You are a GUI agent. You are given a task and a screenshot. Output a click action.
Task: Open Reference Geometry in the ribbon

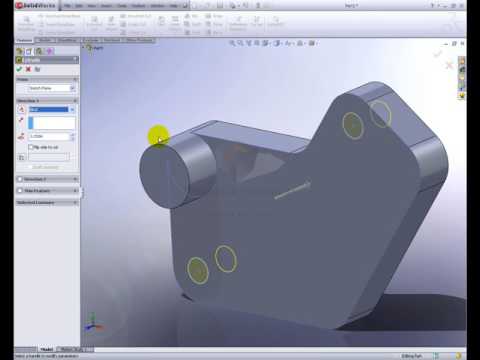[238, 23]
